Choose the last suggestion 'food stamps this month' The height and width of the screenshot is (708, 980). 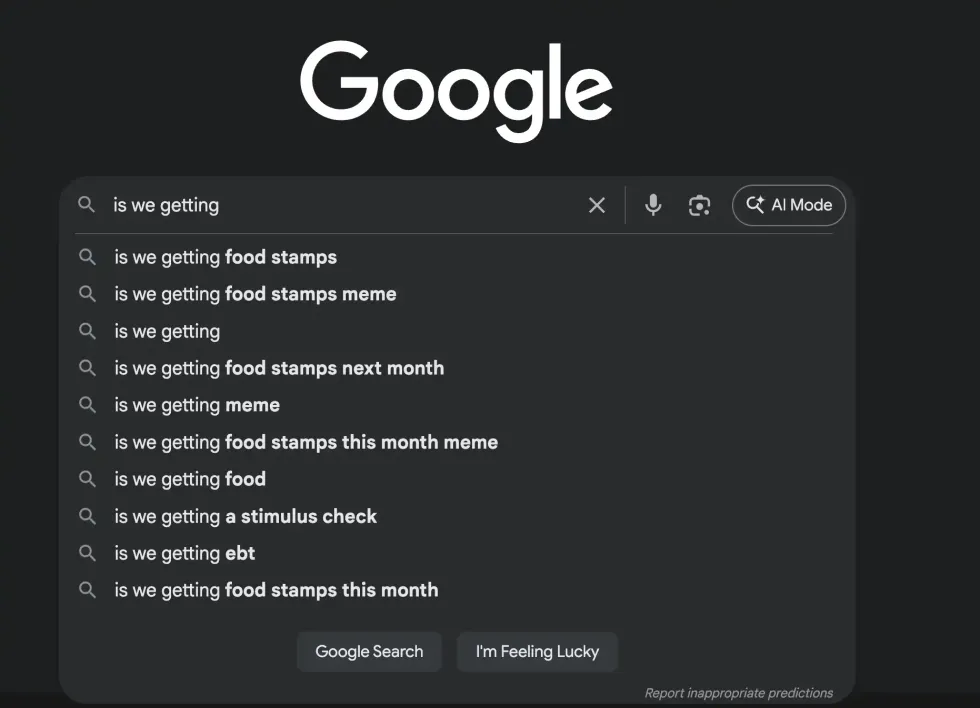pos(276,590)
